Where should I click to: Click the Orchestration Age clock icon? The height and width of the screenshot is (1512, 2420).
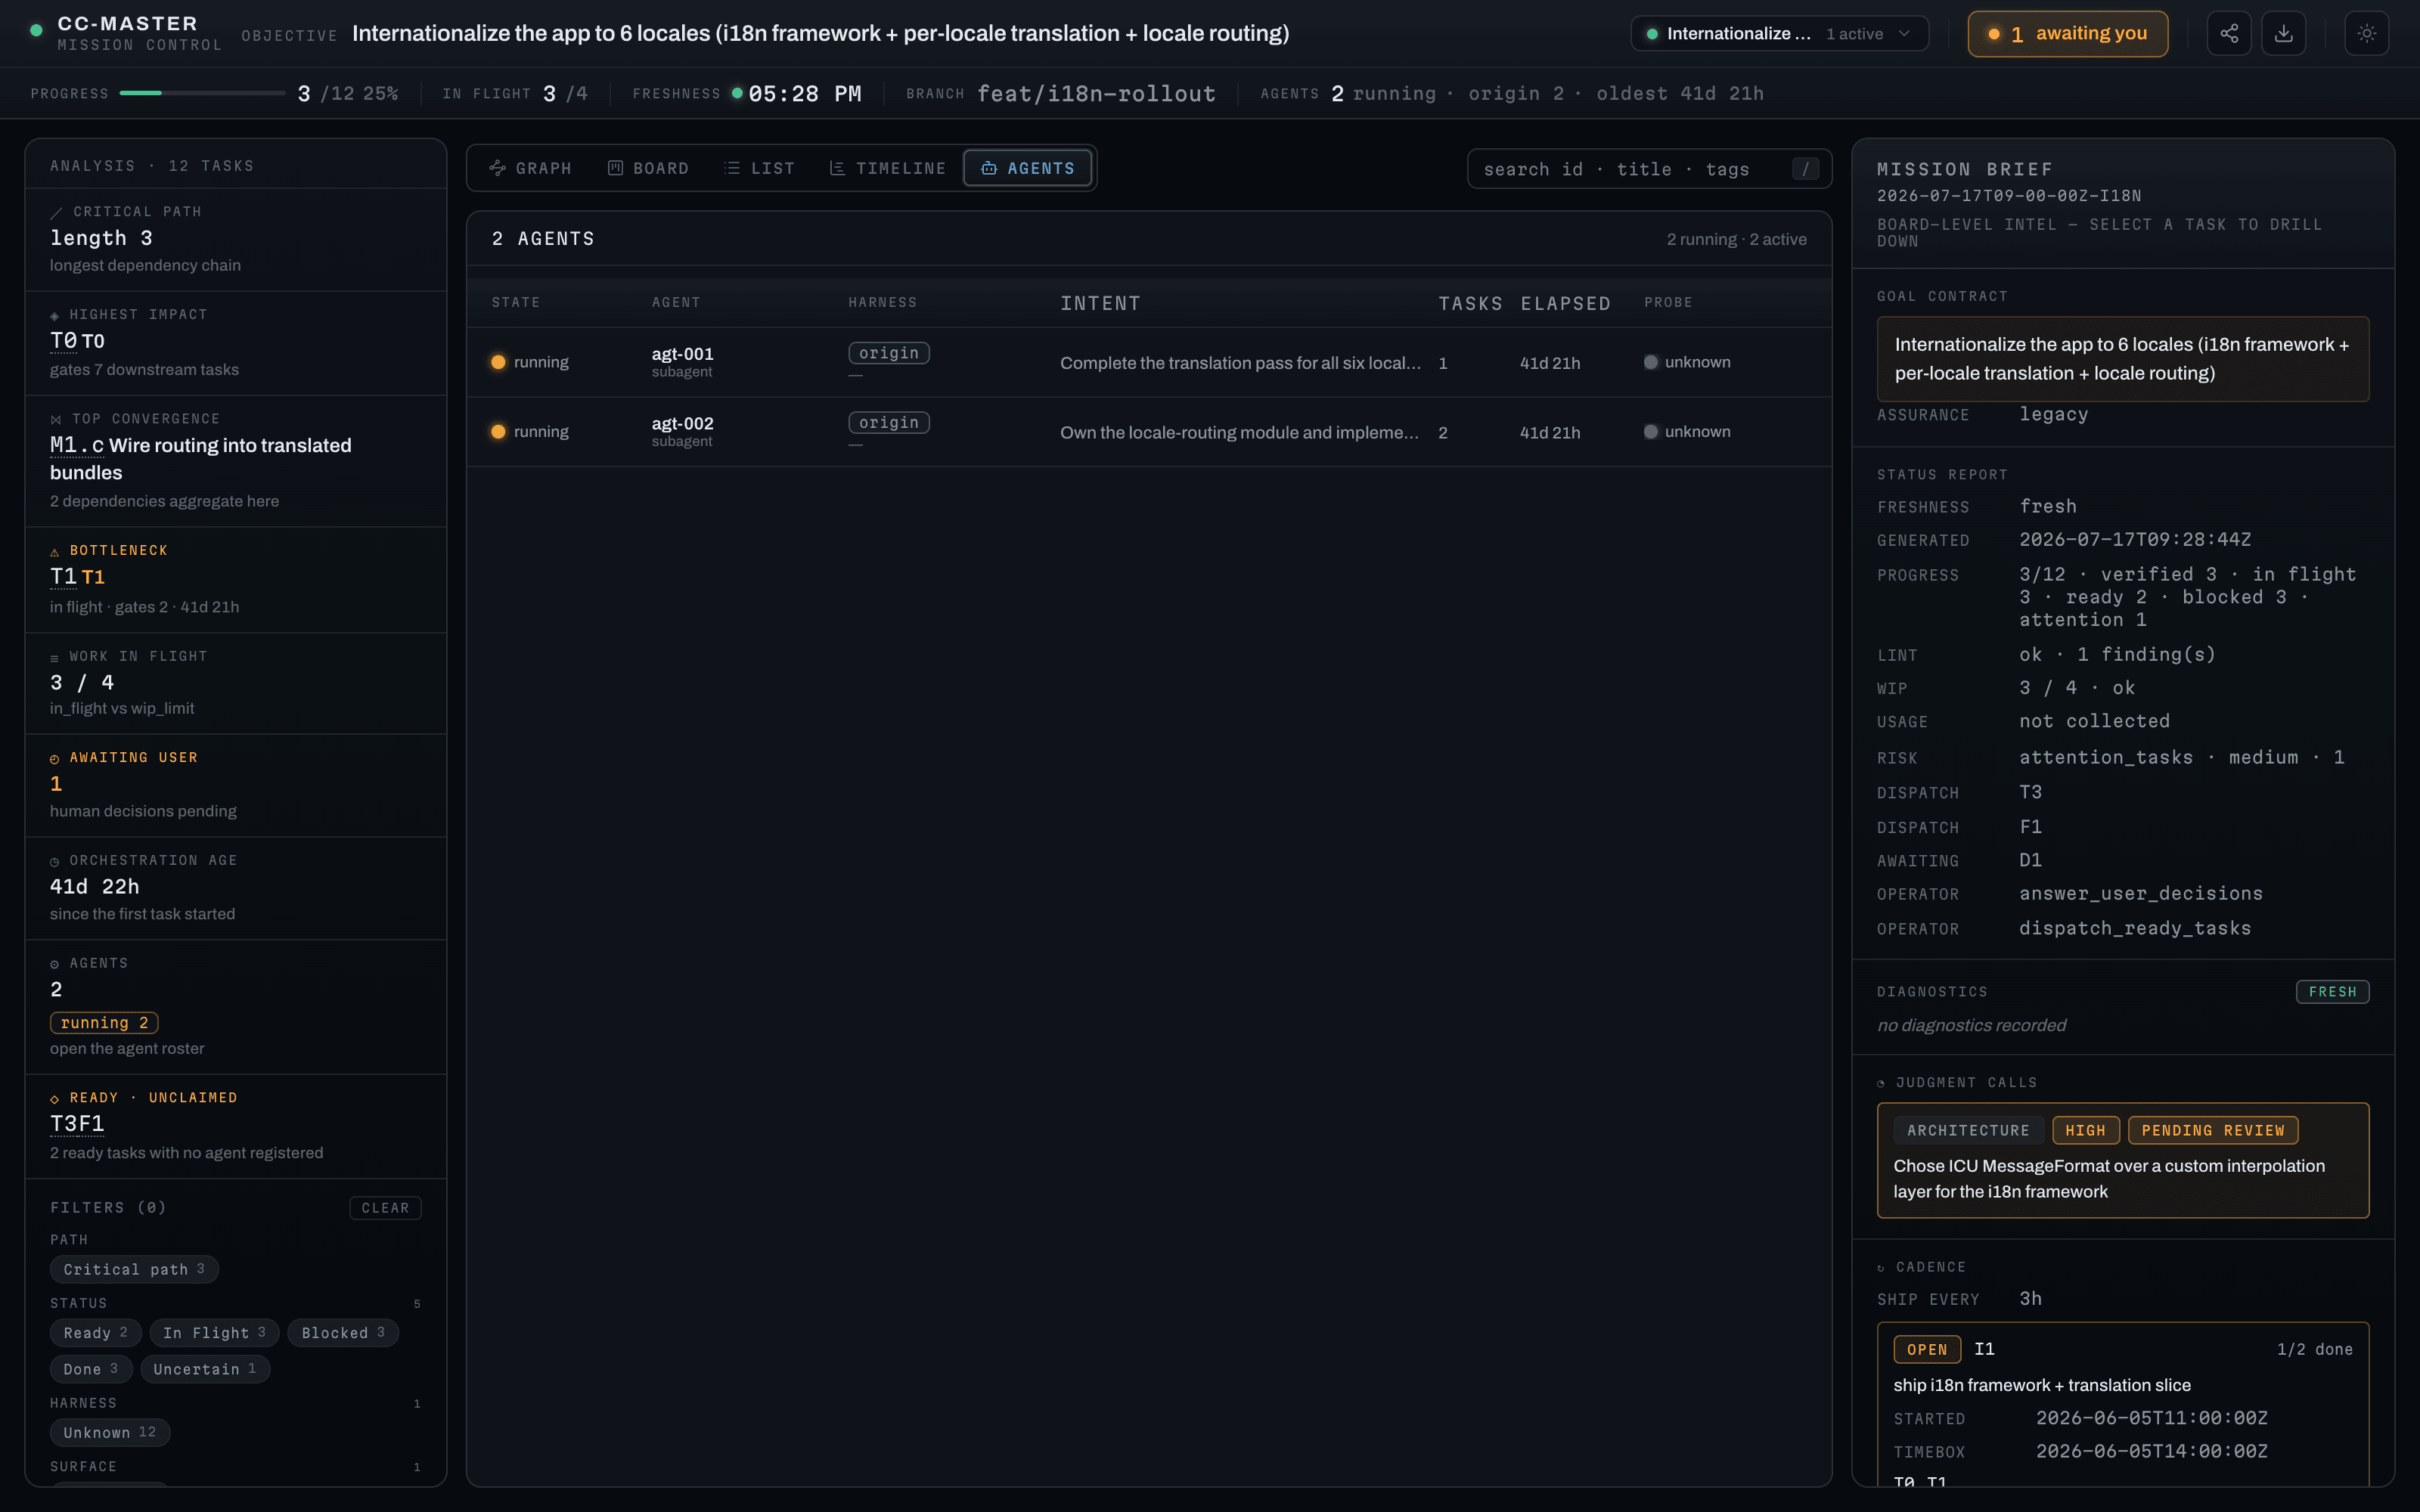(x=55, y=861)
